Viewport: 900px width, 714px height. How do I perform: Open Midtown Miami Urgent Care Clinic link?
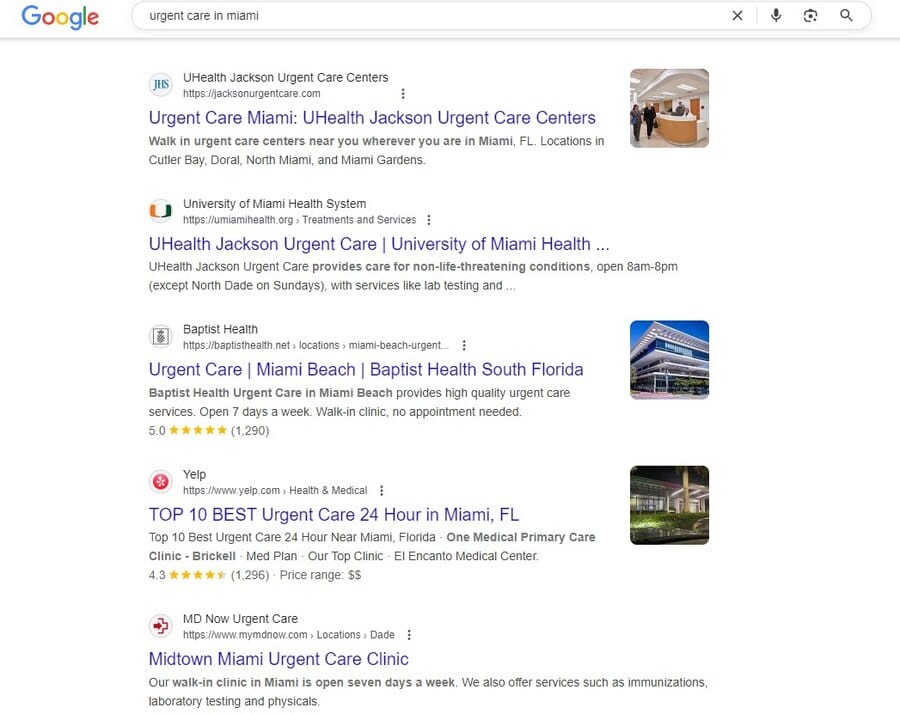[278, 659]
